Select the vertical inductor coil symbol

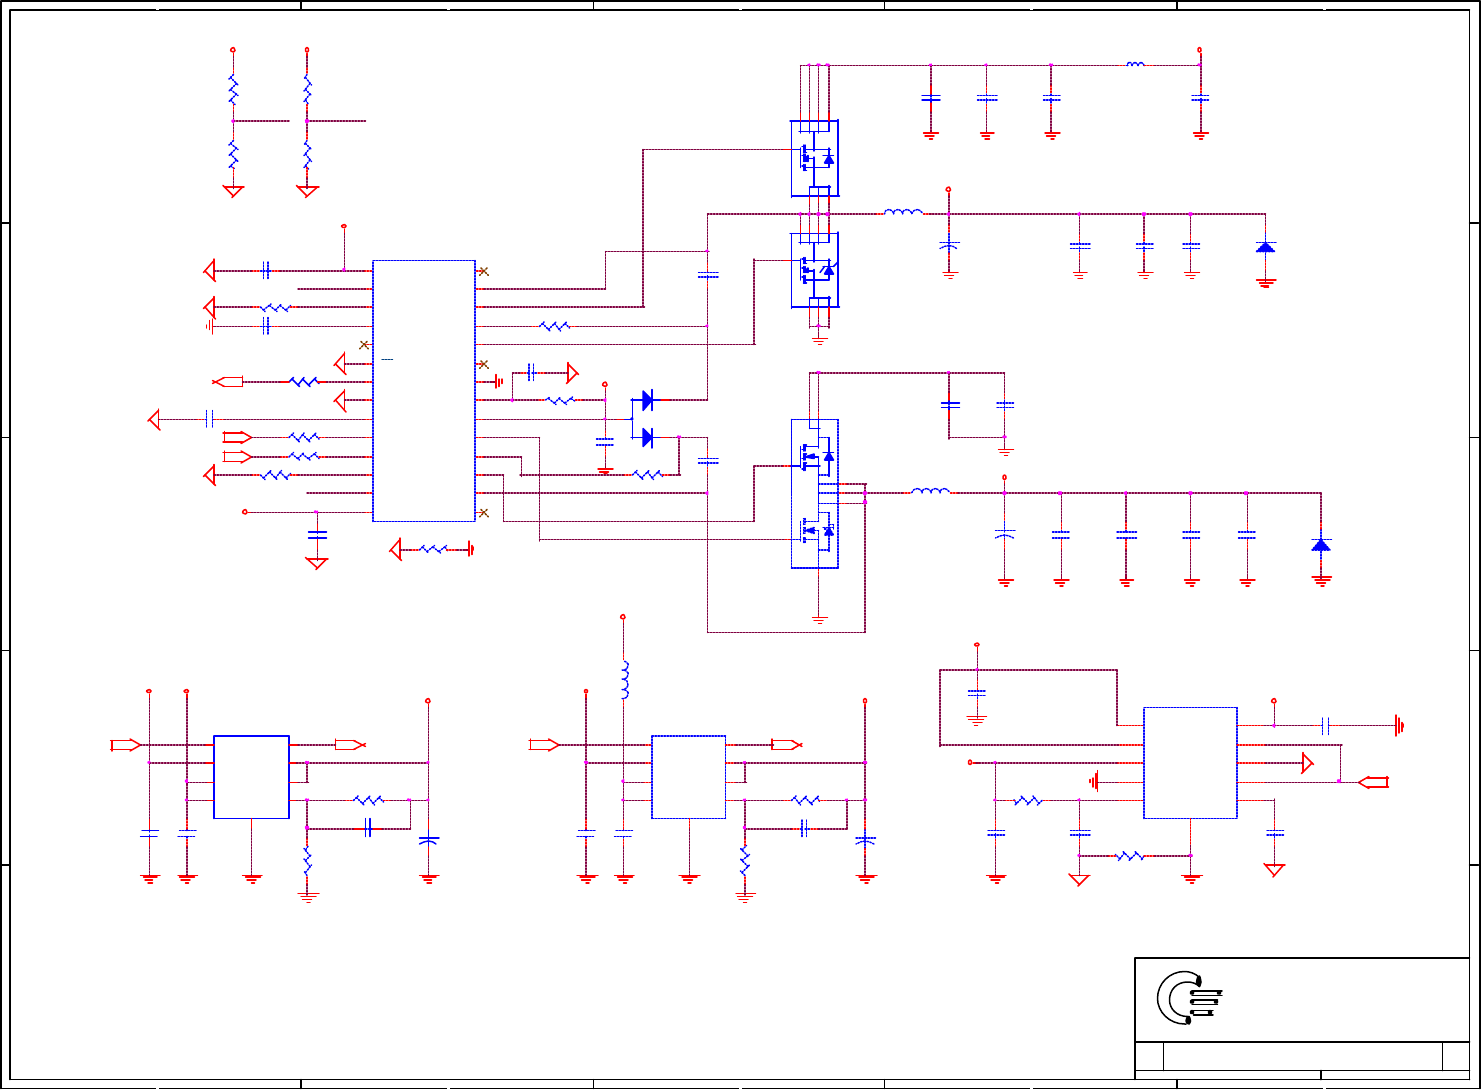[625, 680]
